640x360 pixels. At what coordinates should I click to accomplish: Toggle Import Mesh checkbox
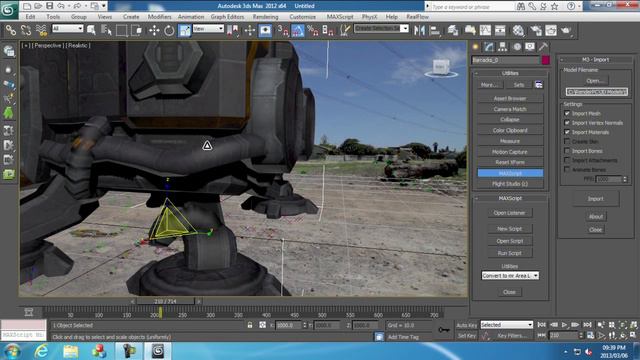coord(567,113)
